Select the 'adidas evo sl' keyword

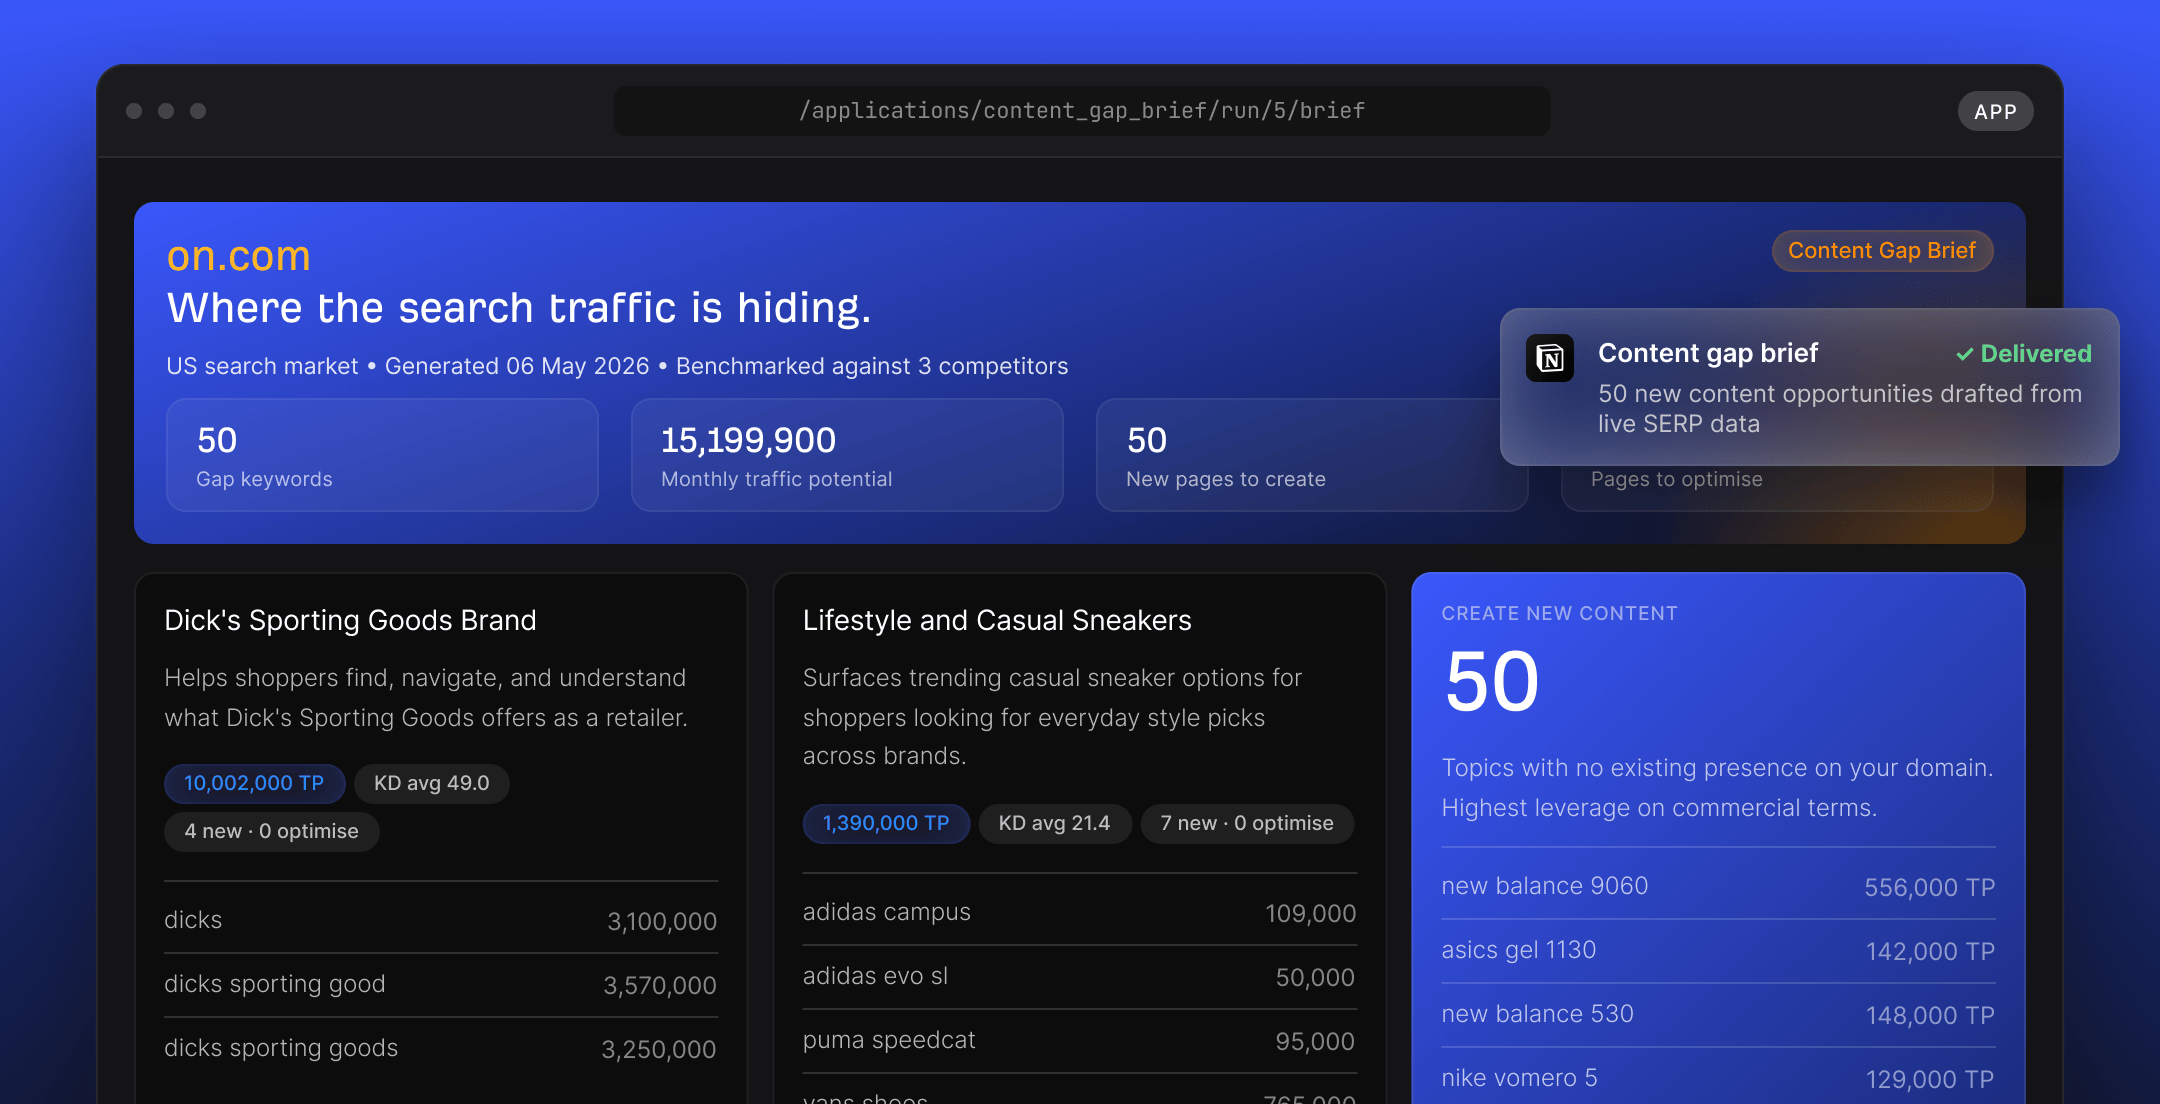coord(876,976)
